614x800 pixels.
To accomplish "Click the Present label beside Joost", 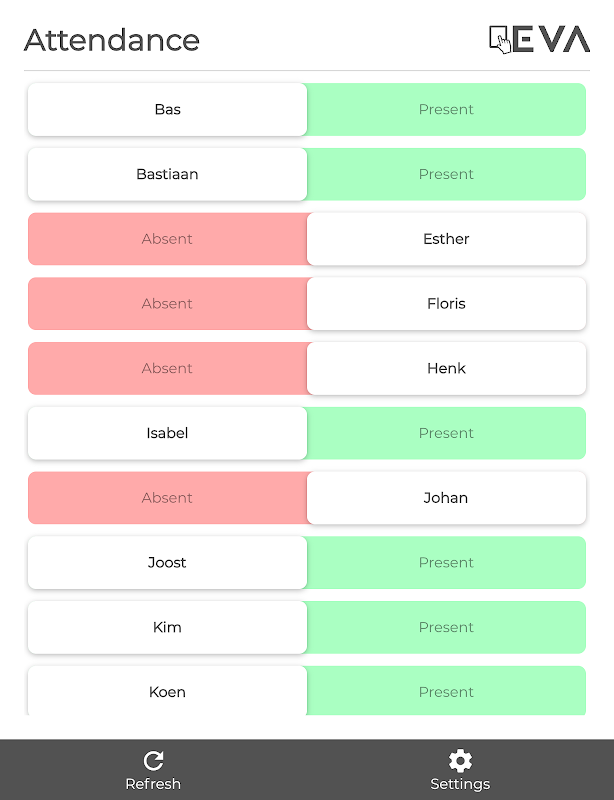I will point(446,562).
